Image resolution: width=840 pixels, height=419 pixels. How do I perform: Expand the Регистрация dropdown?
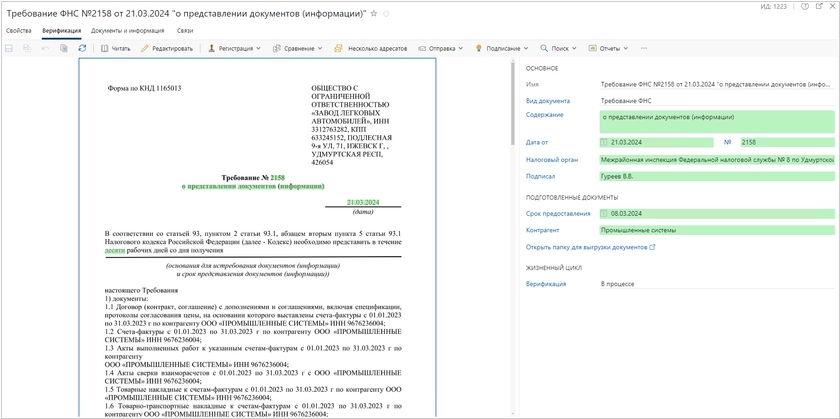pos(233,48)
